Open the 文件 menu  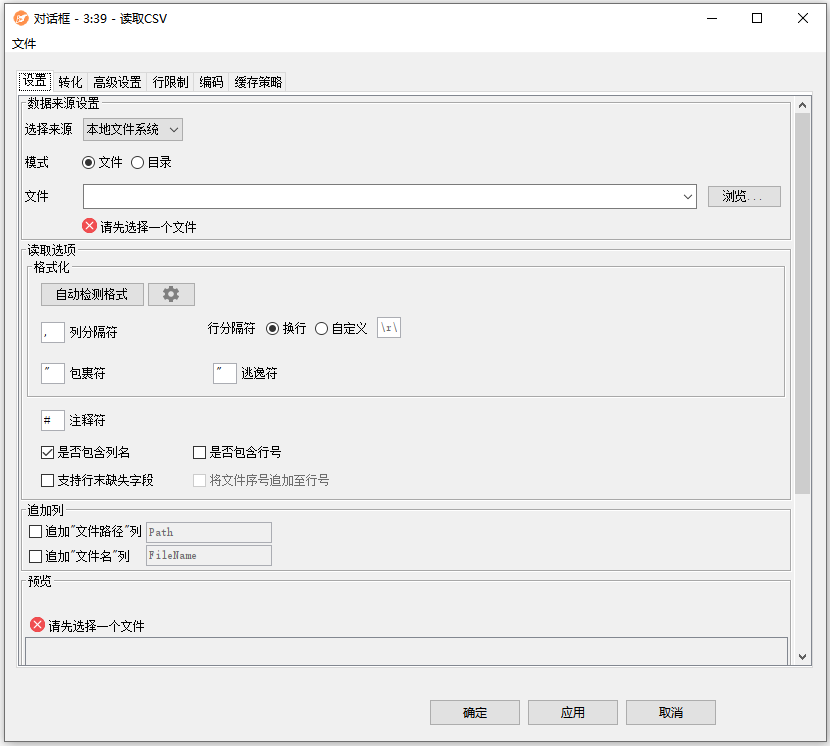[x=24, y=44]
